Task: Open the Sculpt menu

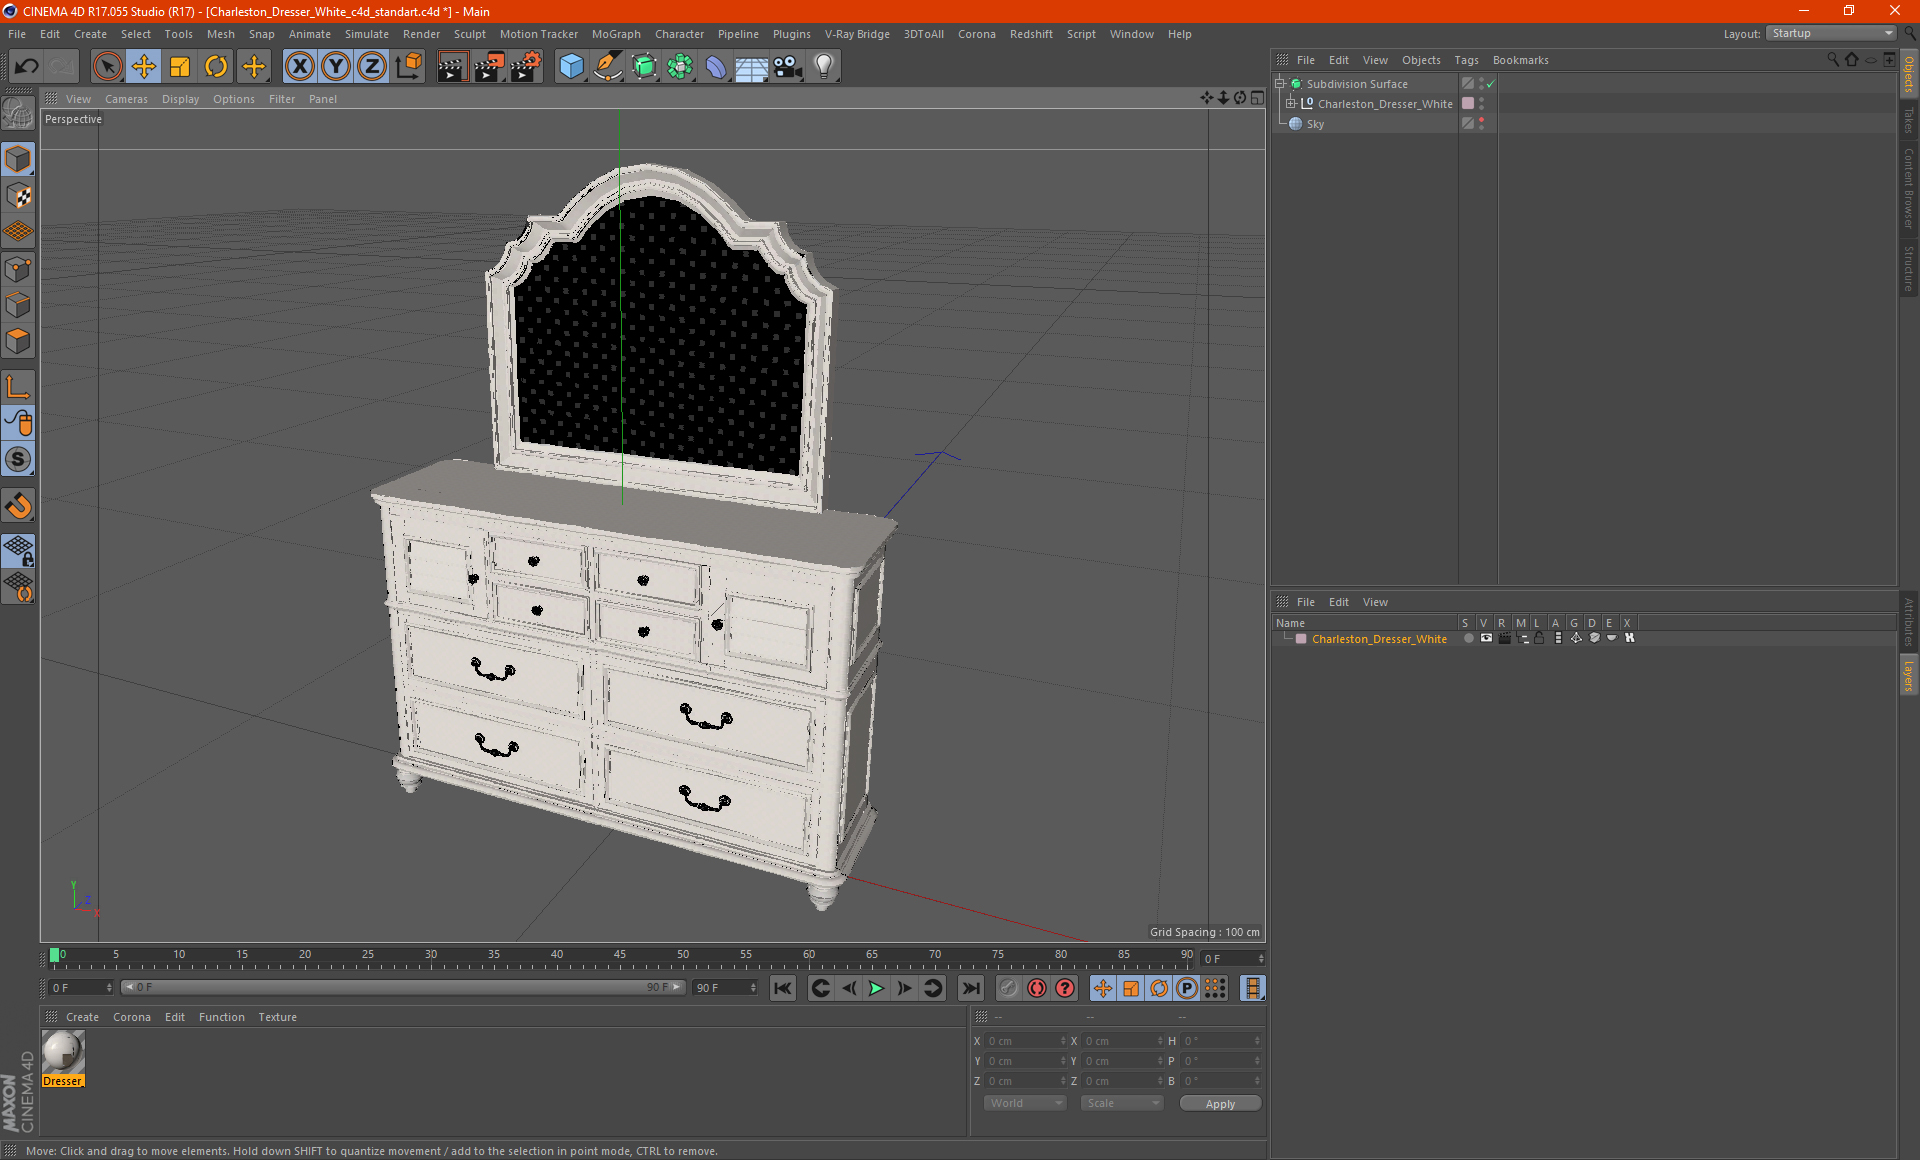Action: point(469,34)
